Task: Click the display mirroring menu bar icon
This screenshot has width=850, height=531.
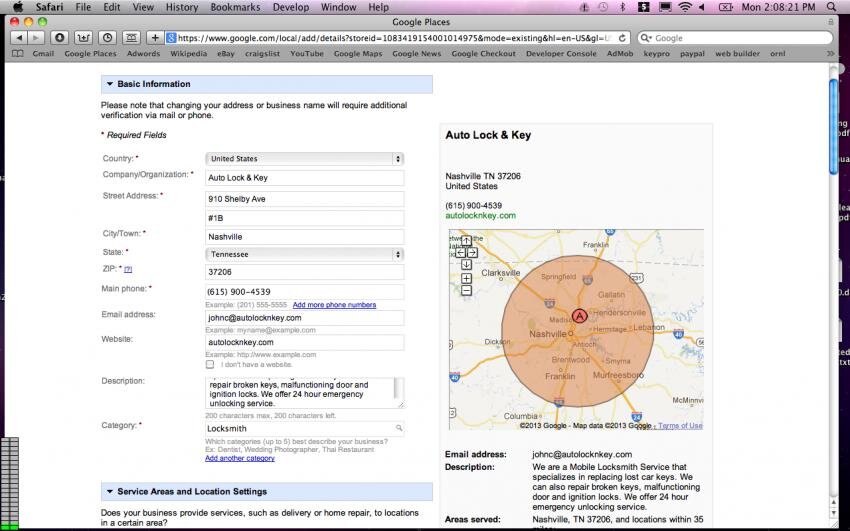Action: click(x=665, y=7)
